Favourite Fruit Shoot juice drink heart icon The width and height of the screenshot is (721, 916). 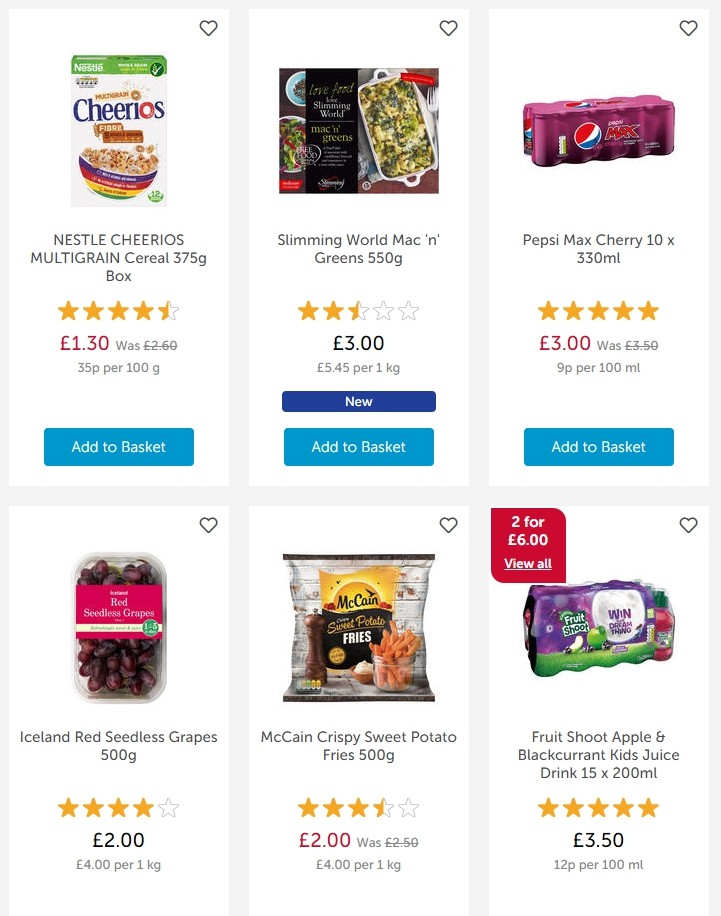[688, 525]
